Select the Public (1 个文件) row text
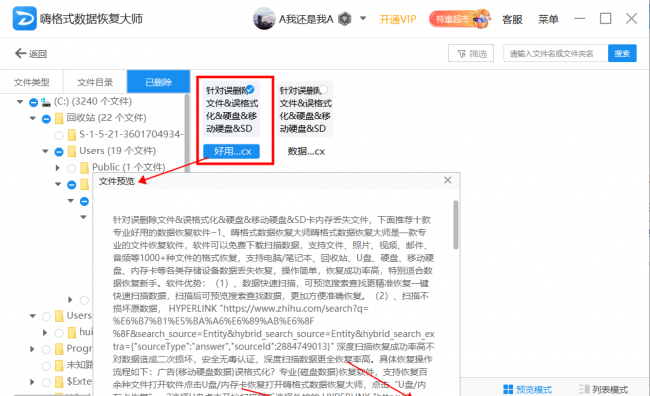The height and width of the screenshot is (396, 650). tap(129, 167)
